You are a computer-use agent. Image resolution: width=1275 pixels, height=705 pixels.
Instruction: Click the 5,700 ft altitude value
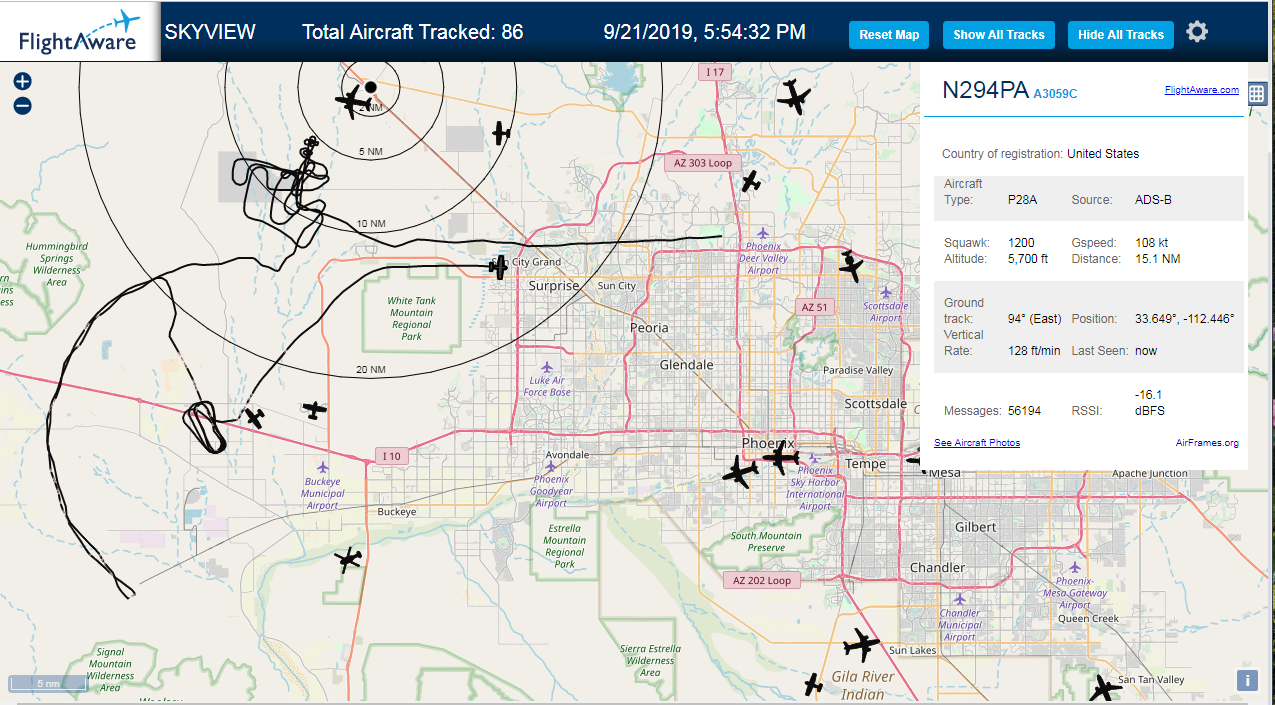1028,259
